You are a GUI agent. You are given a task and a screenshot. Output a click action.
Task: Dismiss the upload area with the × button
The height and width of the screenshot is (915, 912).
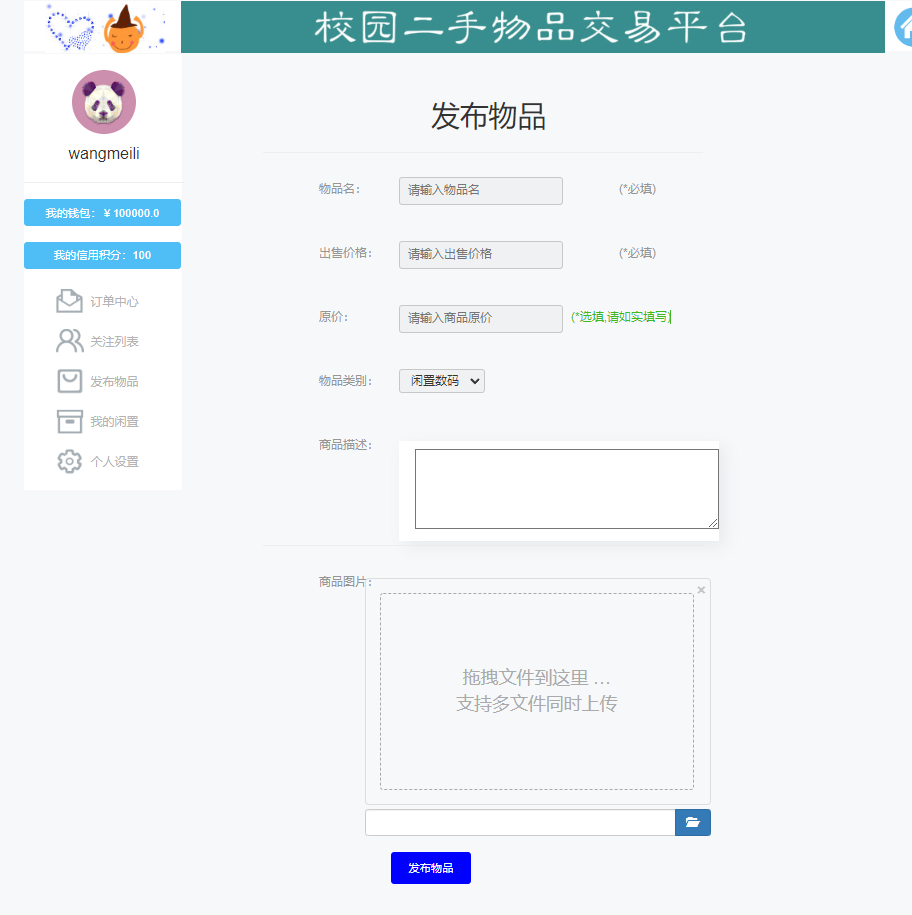701,589
